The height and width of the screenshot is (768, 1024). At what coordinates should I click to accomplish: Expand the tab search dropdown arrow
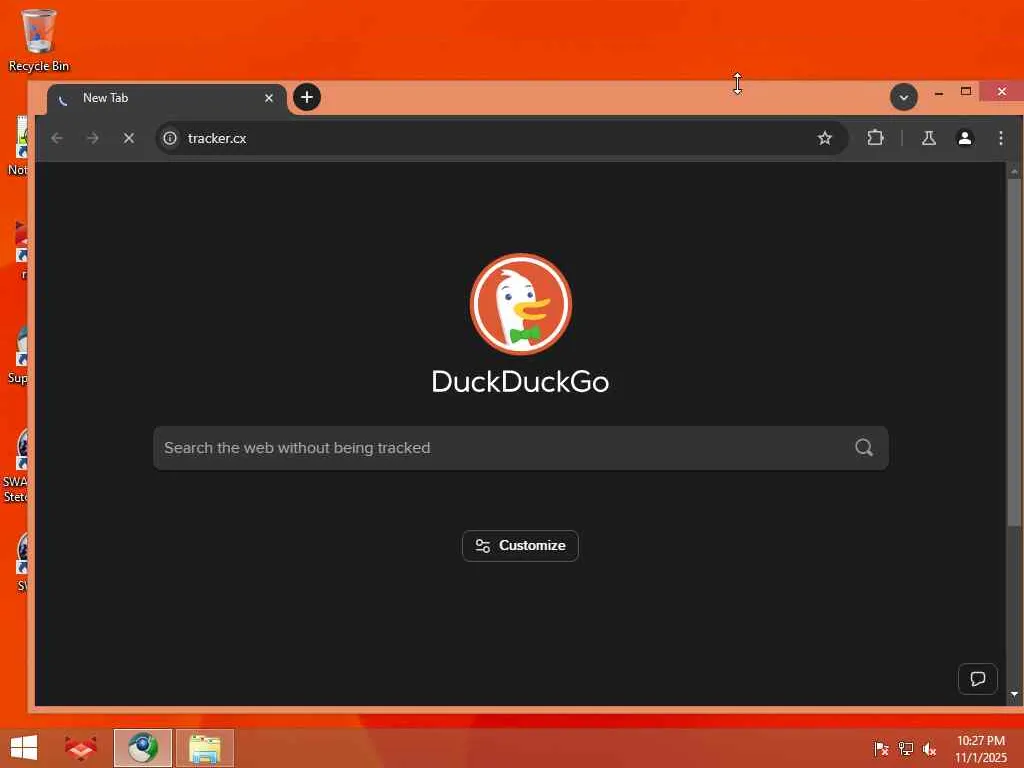click(x=904, y=97)
